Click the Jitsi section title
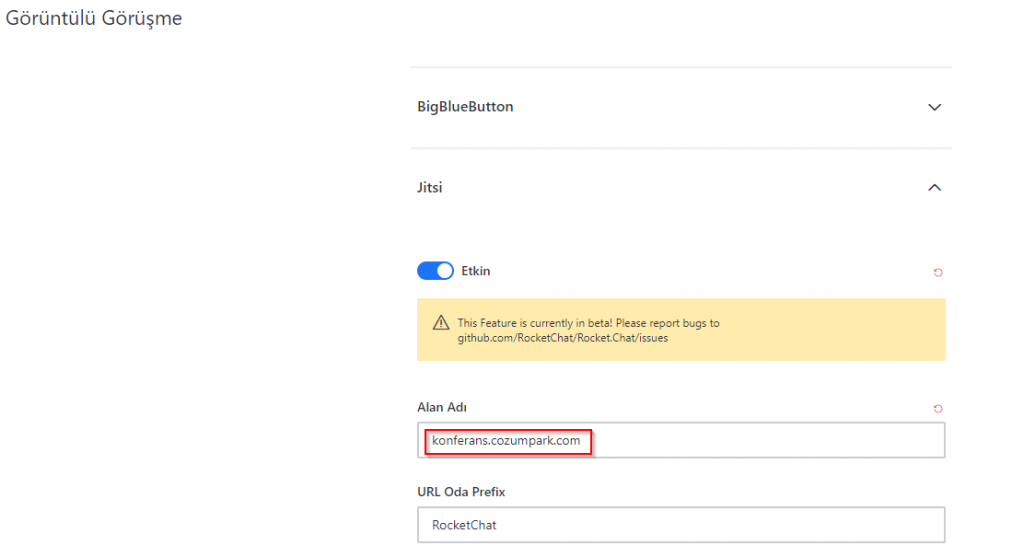Screen dimensions: 1024x557 tap(429, 187)
